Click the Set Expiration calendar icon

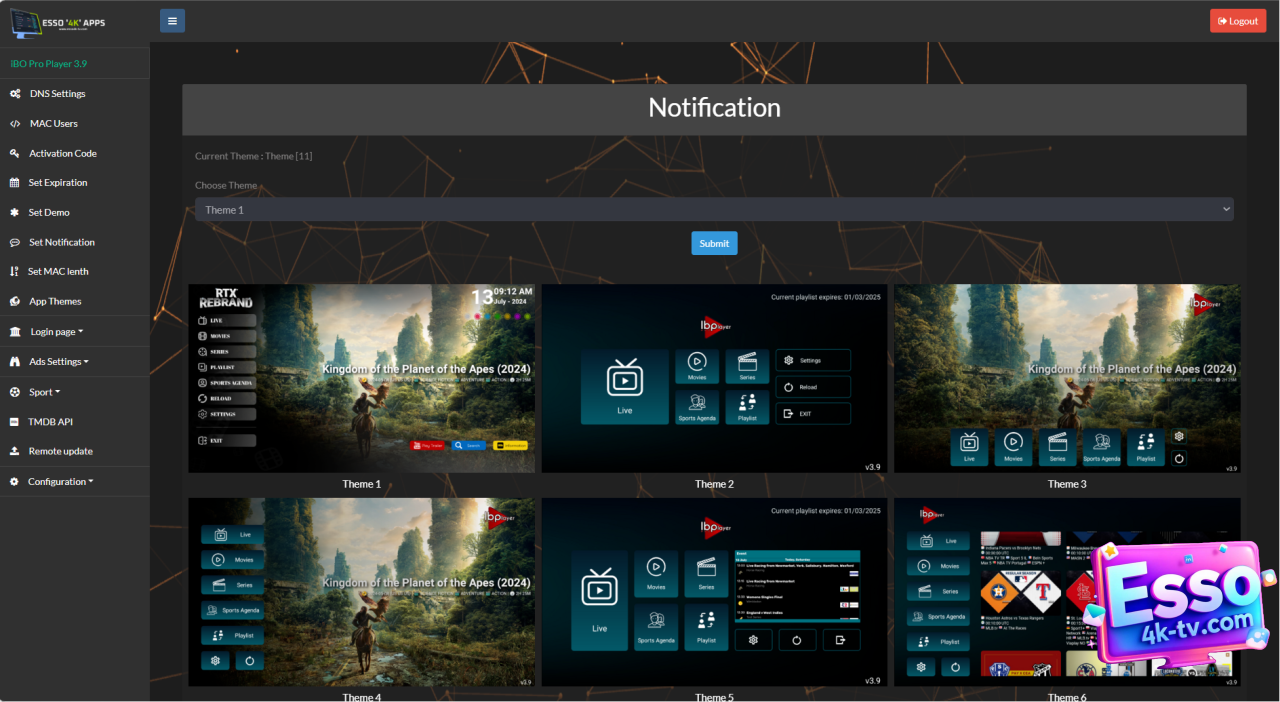point(15,183)
